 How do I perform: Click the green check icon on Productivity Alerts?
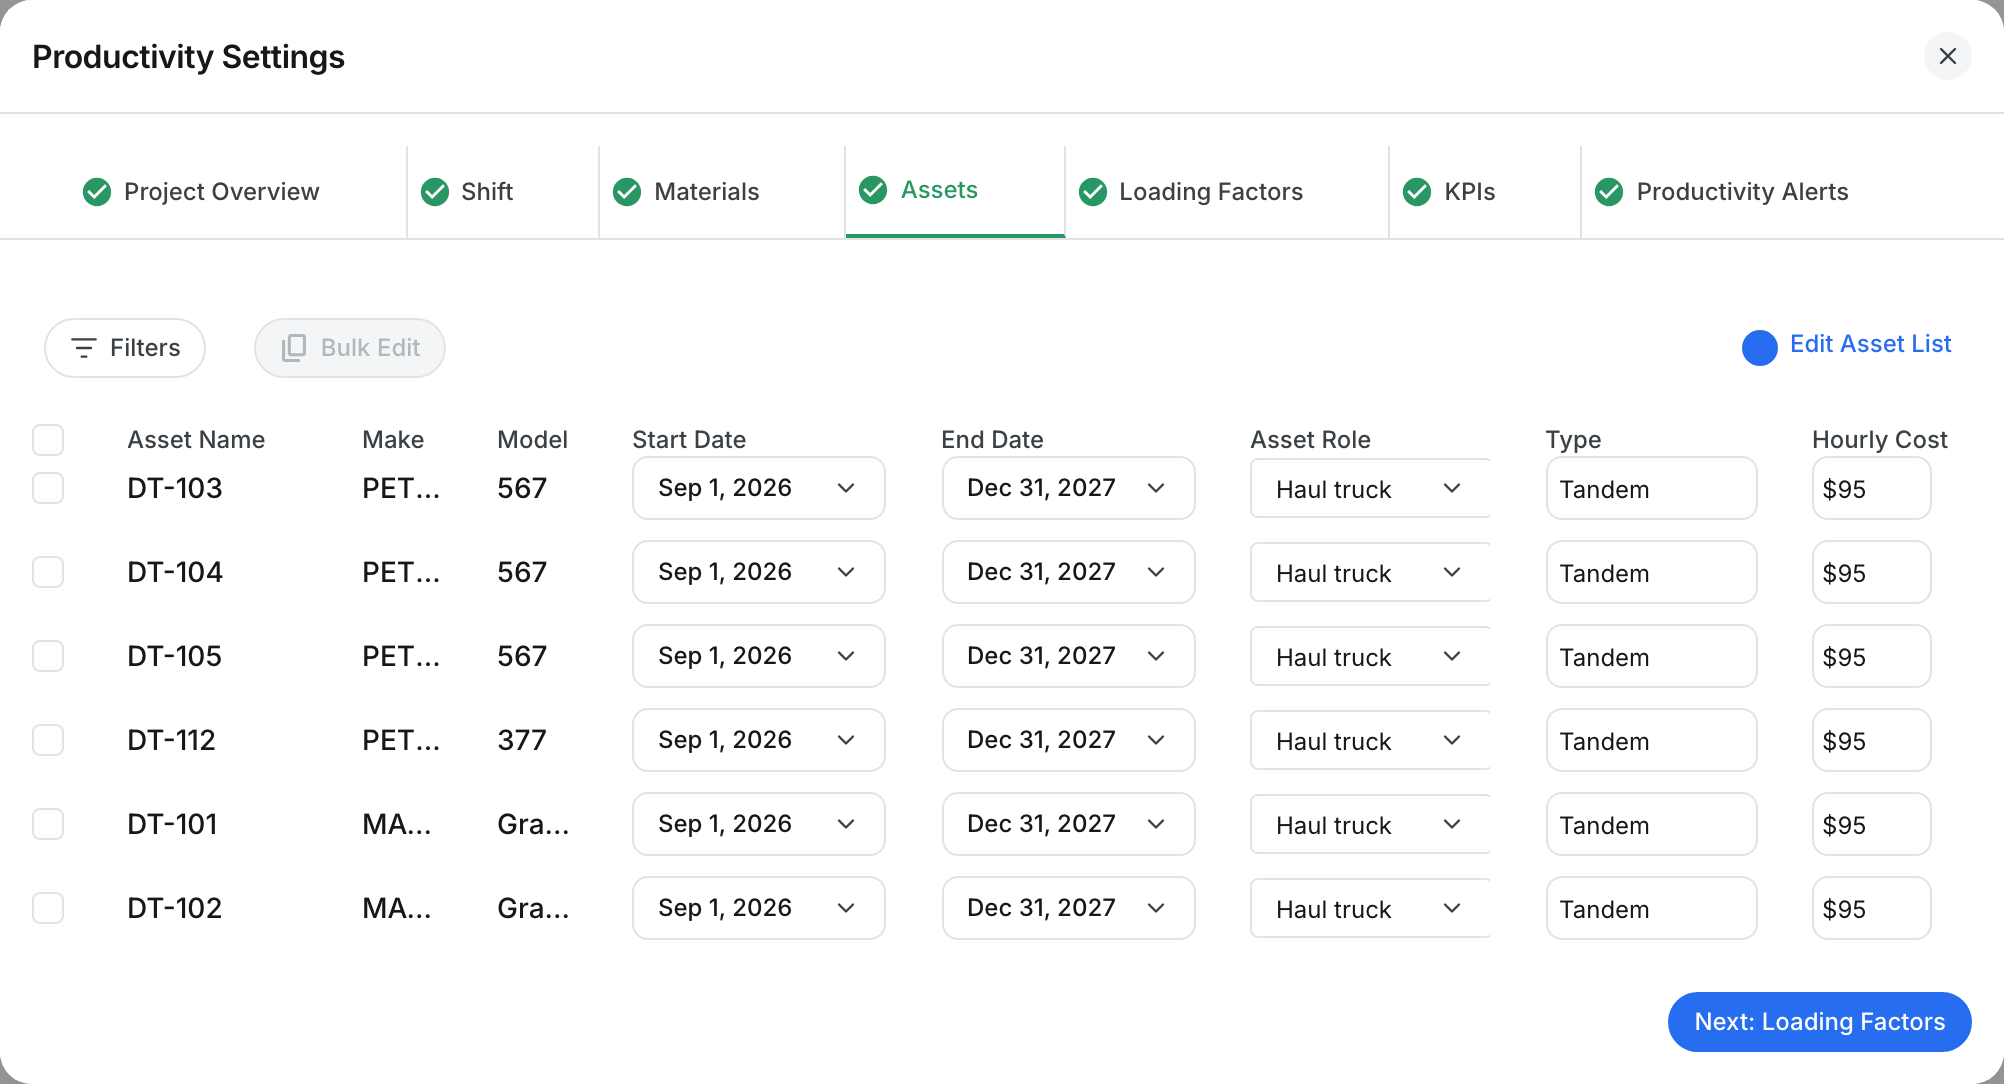[x=1608, y=191]
